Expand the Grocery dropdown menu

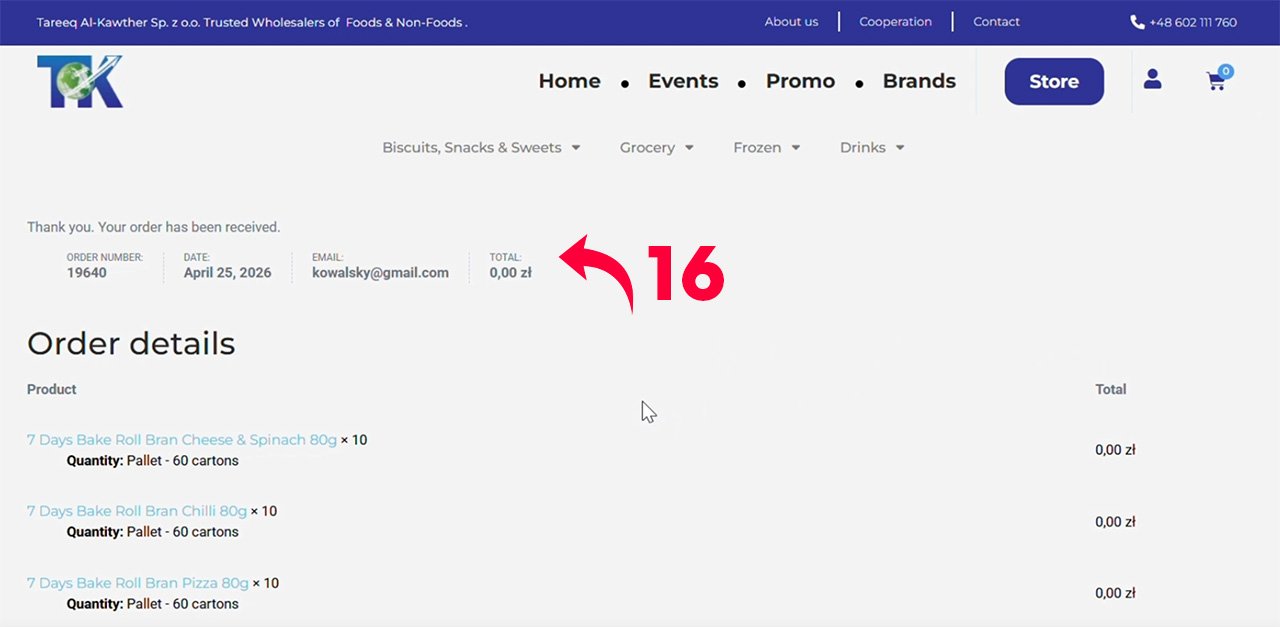click(656, 147)
